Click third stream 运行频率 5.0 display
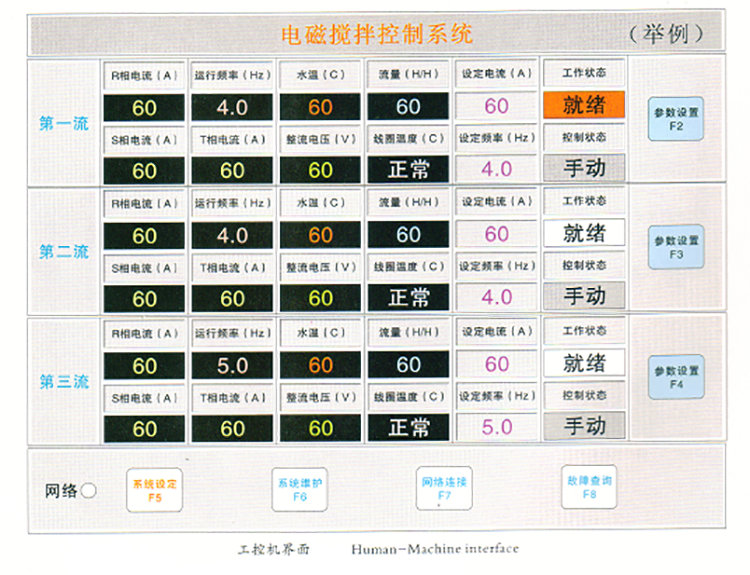Viewport: 750px width, 575px height. 232,365
